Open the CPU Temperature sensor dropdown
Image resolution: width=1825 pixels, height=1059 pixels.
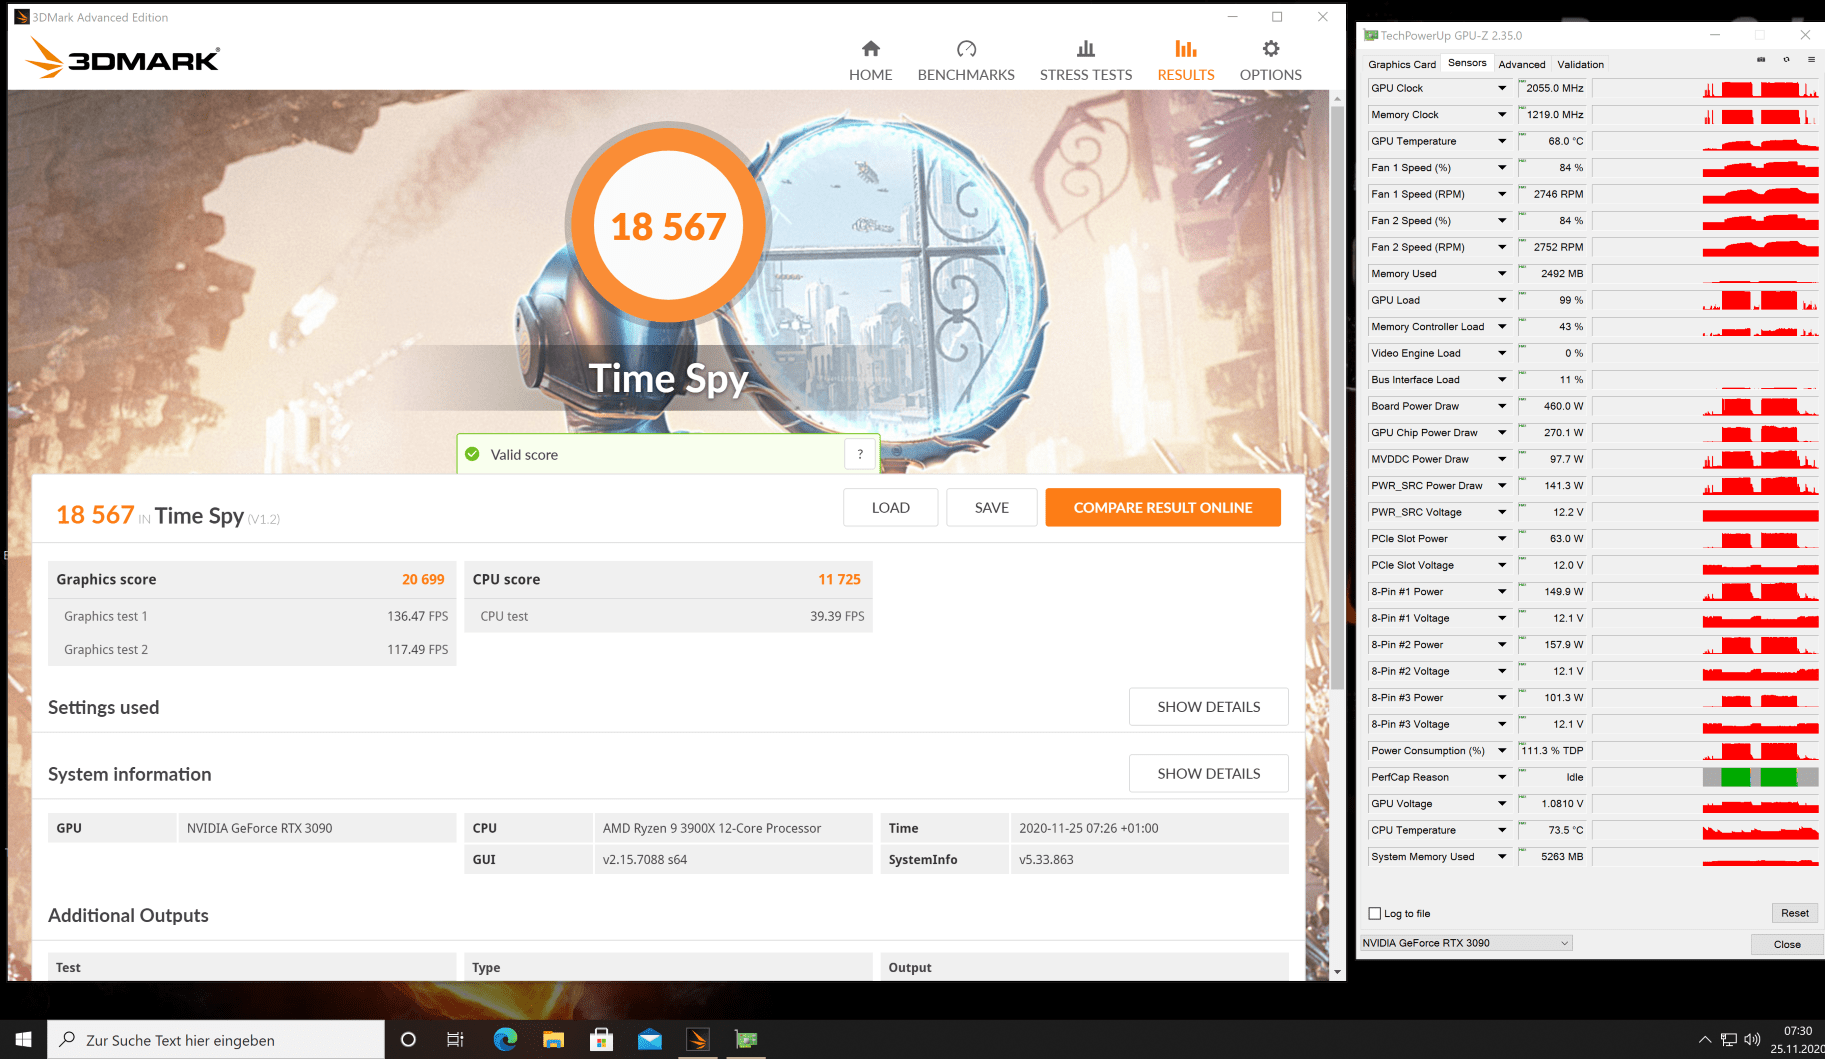pyautogui.click(x=1502, y=830)
